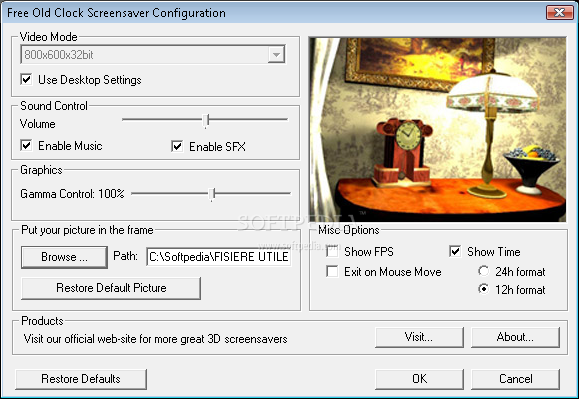The image size is (579, 399).
Task: Uncheck the Enable SFX option
Action: click(x=177, y=146)
